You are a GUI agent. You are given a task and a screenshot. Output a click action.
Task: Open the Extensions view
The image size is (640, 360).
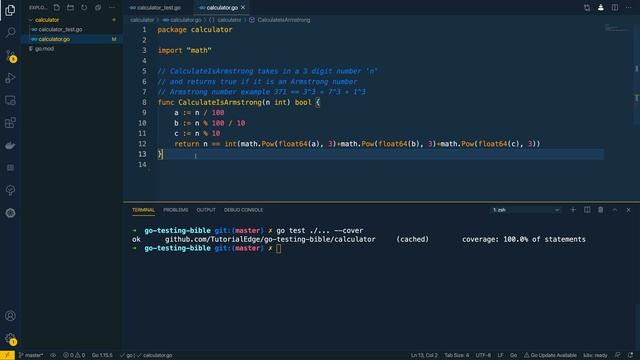coord(10,123)
